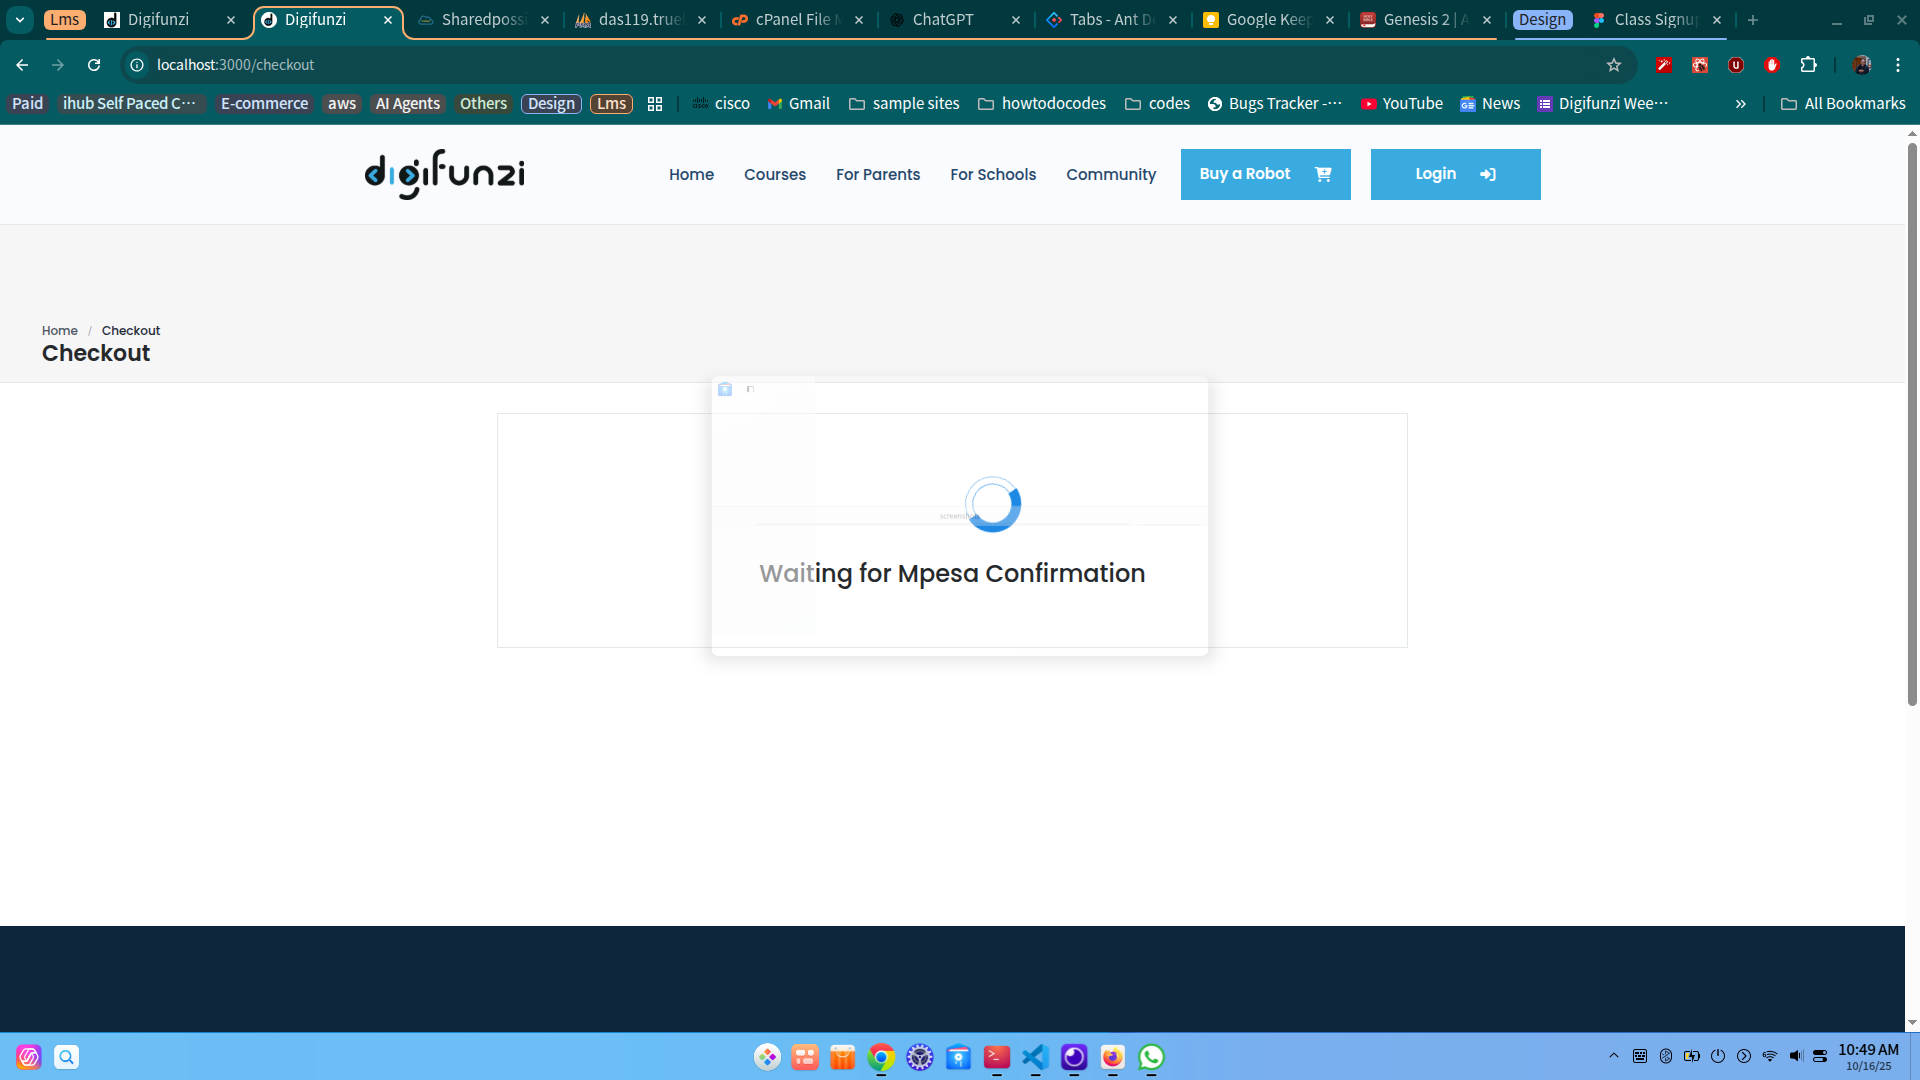Viewport: 1920px width, 1080px height.
Task: Reload the current page
Action: (x=94, y=65)
